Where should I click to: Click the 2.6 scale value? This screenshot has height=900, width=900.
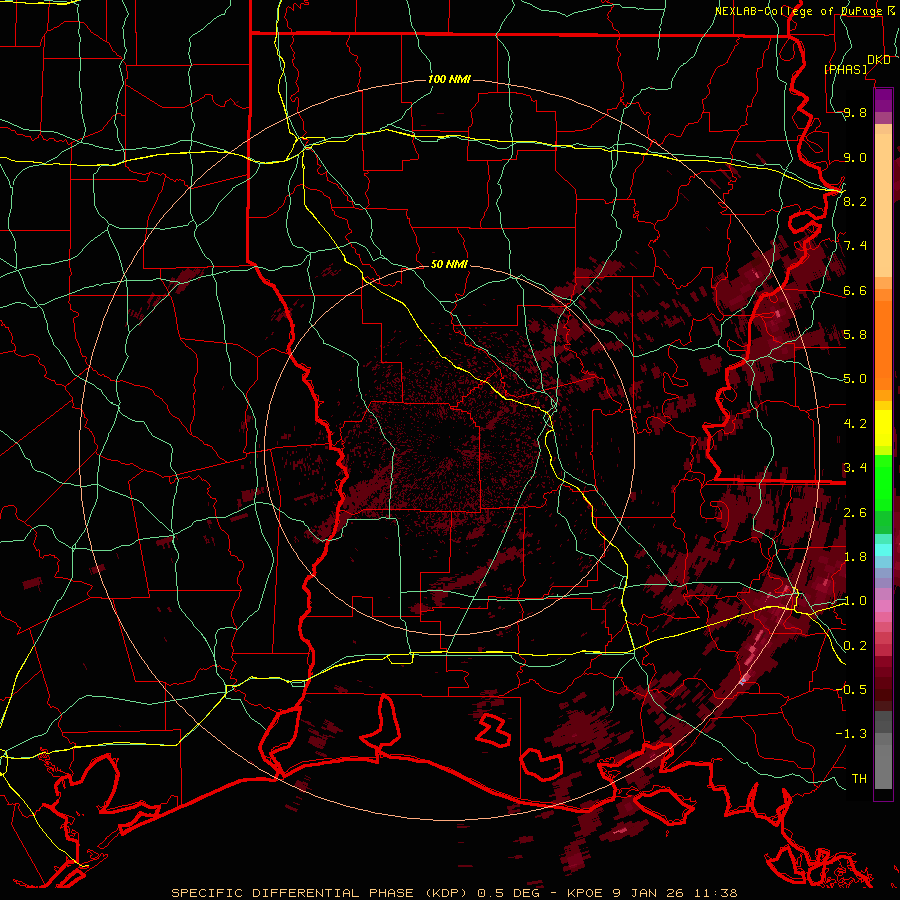coord(855,512)
